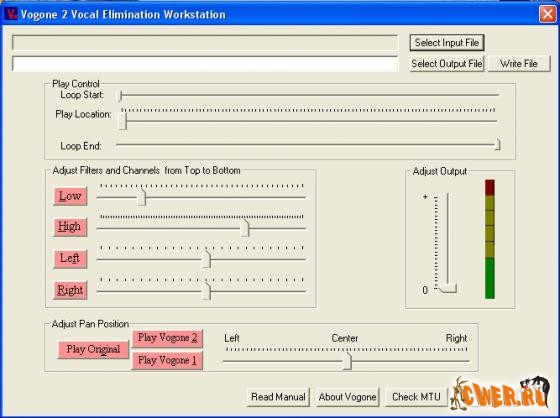Screen dimensions: 560x418
Task: Click the output level meter
Action: pos(490,239)
